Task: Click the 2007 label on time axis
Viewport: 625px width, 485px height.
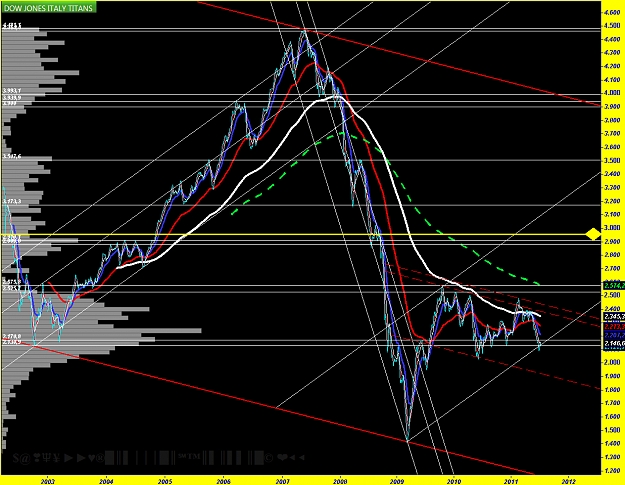Action: (x=282, y=481)
